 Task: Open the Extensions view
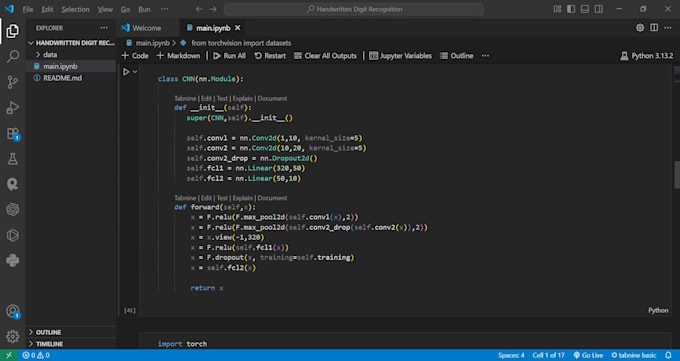tap(13, 133)
